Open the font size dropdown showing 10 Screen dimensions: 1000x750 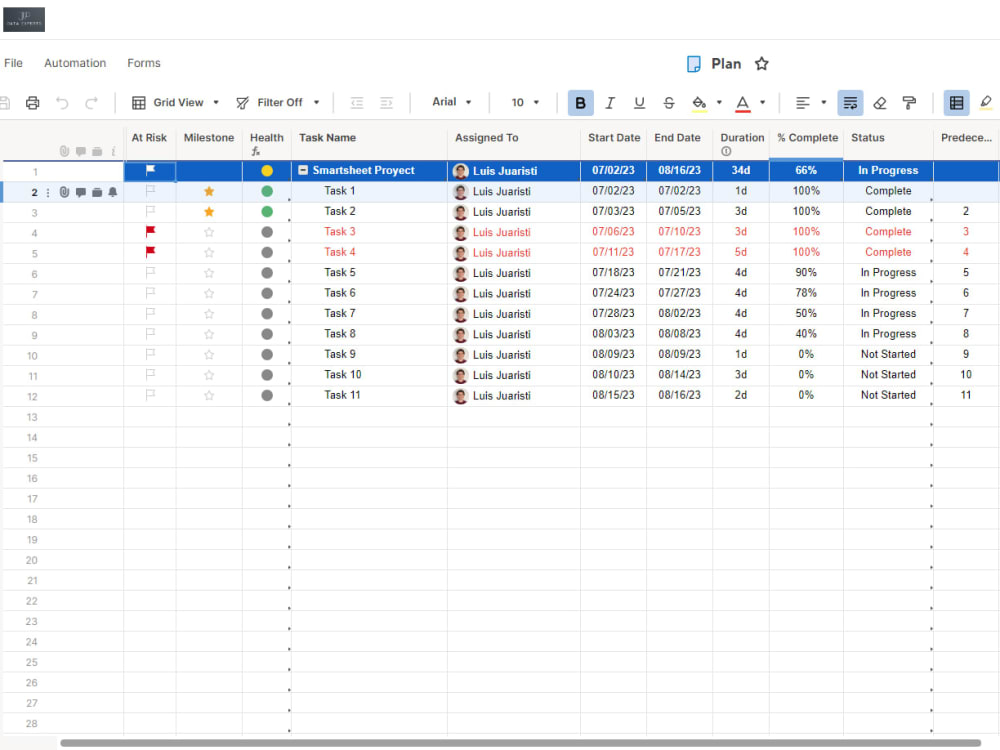(x=524, y=102)
